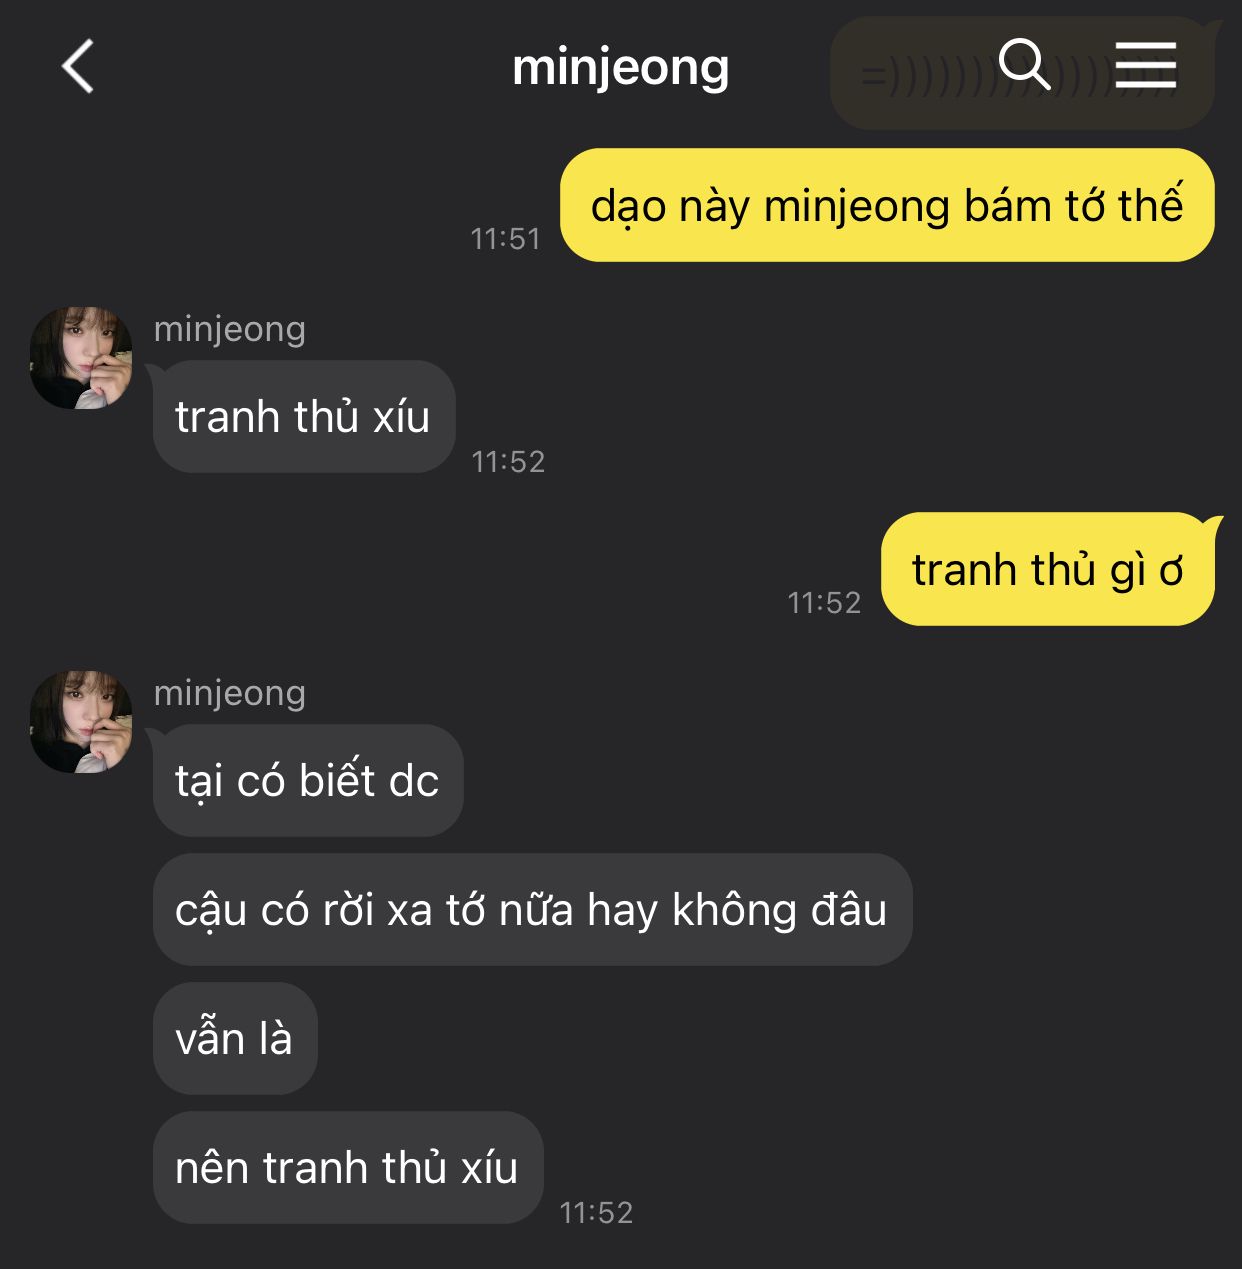Image resolution: width=1242 pixels, height=1269 pixels.
Task: Tap the faded '=)))))' bubble behind the header
Action: (1022, 74)
